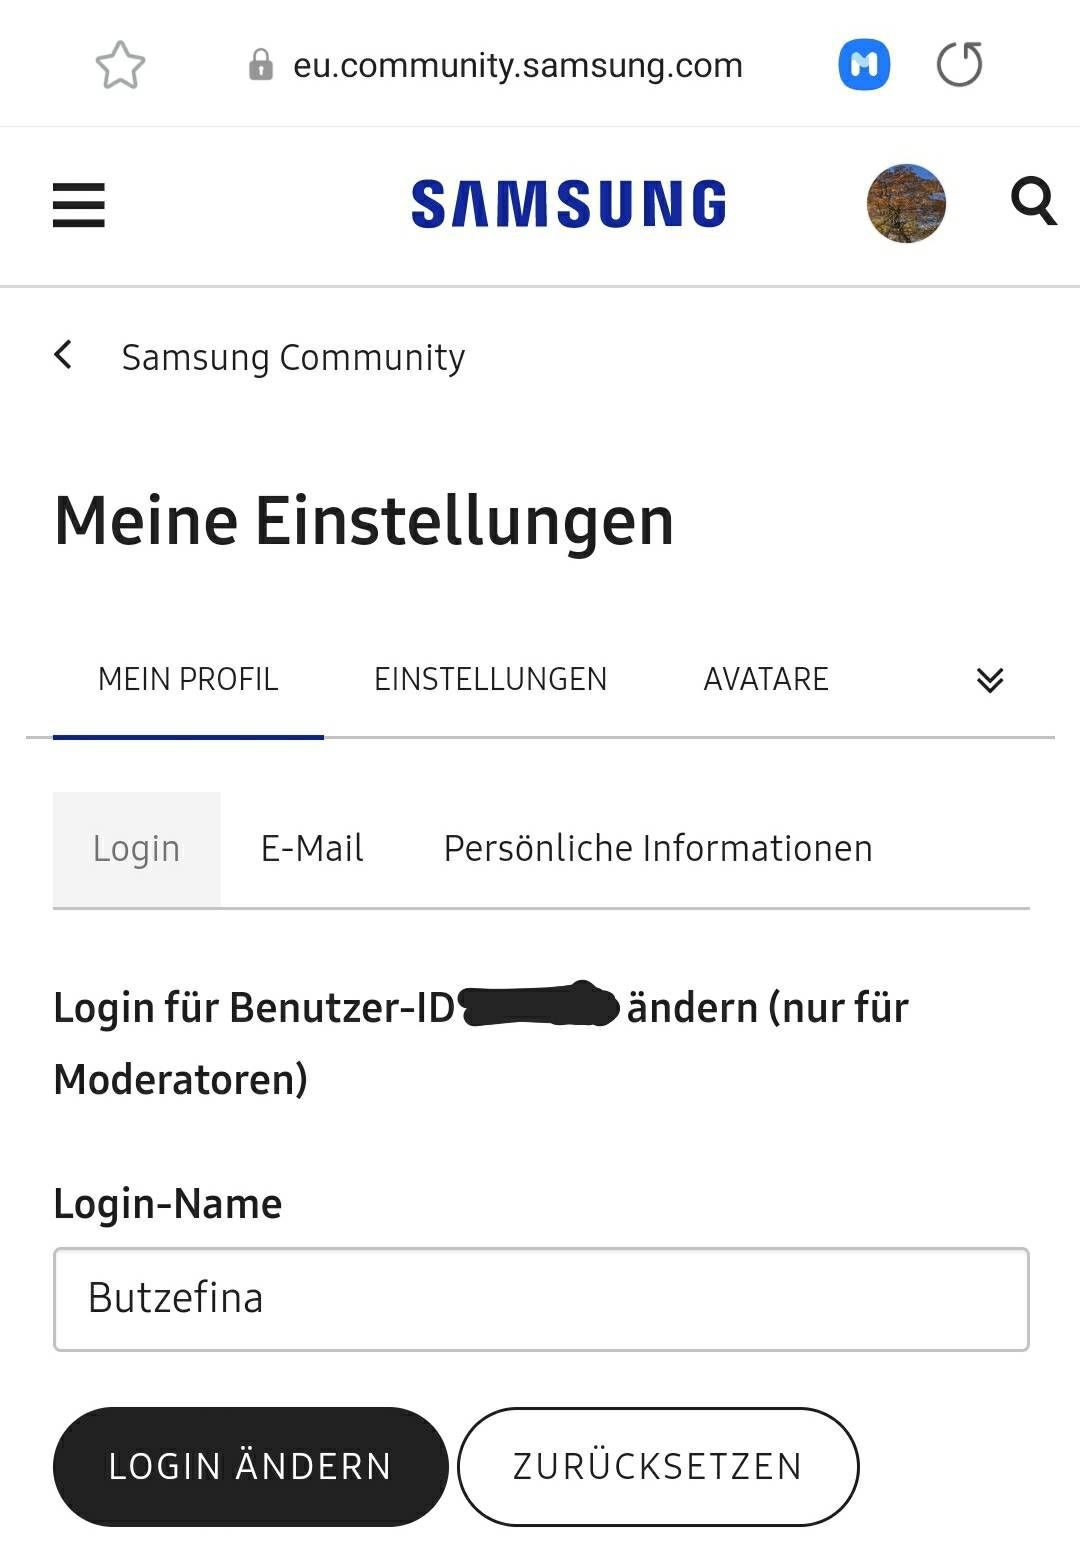Viewport: 1080px width, 1561px height.
Task: Open the blue M browser extension icon
Action: [864, 65]
